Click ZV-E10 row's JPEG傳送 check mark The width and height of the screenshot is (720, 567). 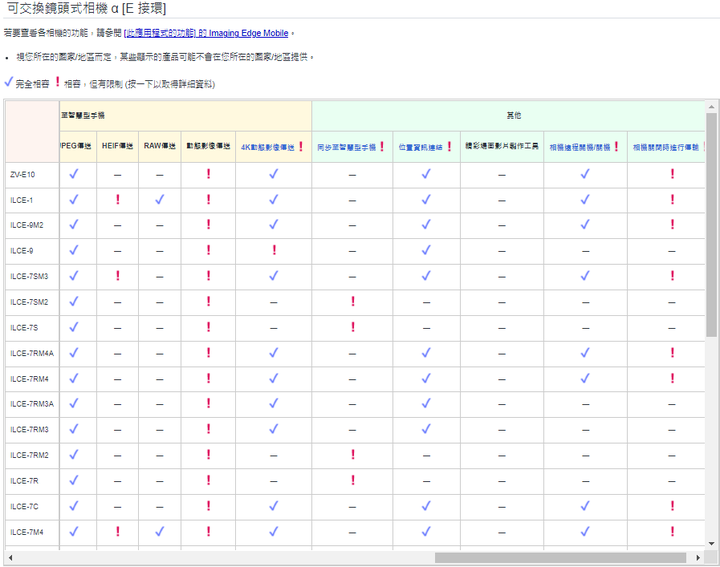(73, 174)
